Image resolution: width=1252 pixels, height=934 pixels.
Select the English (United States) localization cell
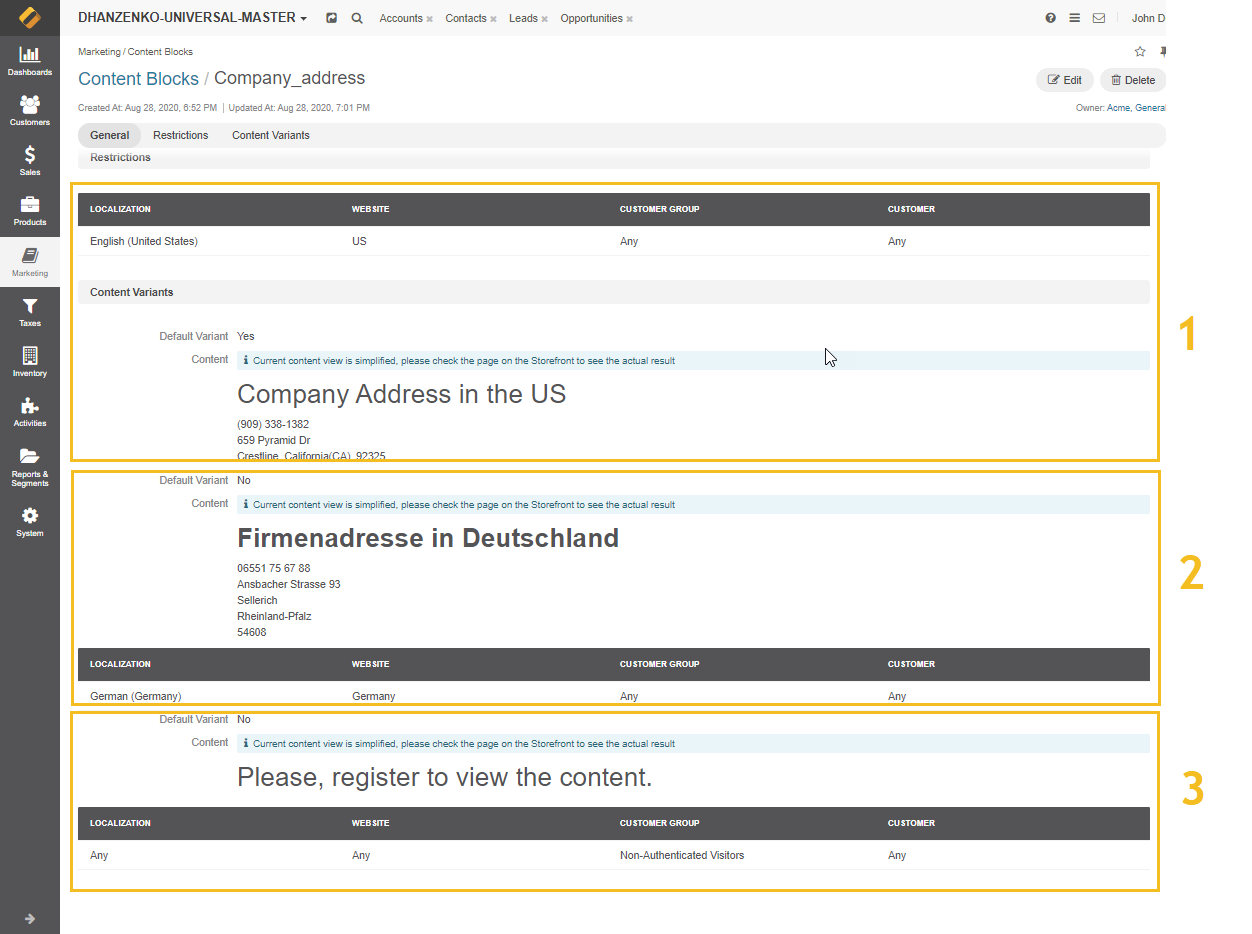coord(144,241)
